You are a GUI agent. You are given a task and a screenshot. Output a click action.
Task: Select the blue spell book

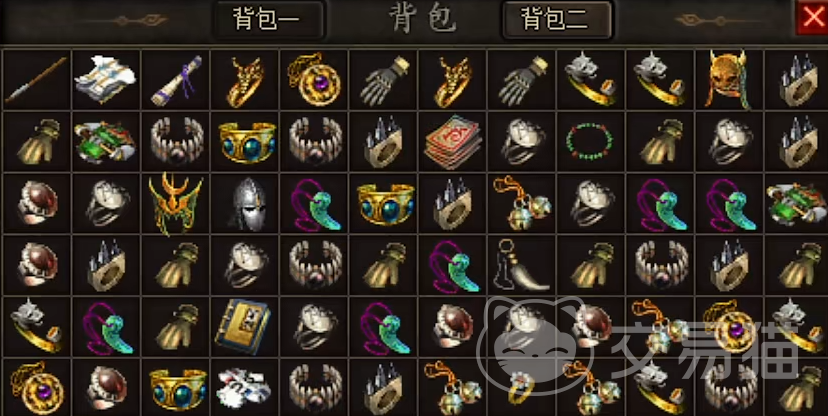244,326
